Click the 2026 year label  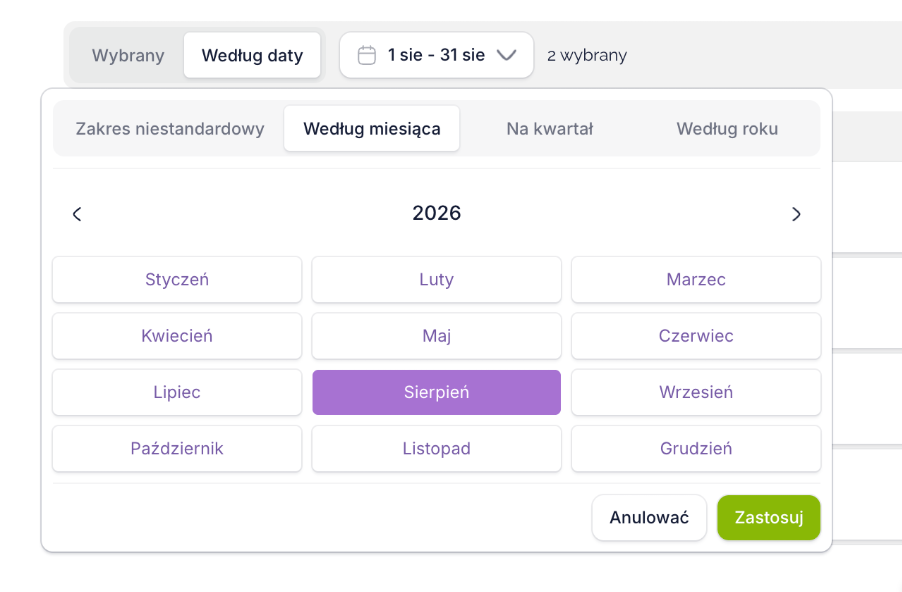(437, 213)
